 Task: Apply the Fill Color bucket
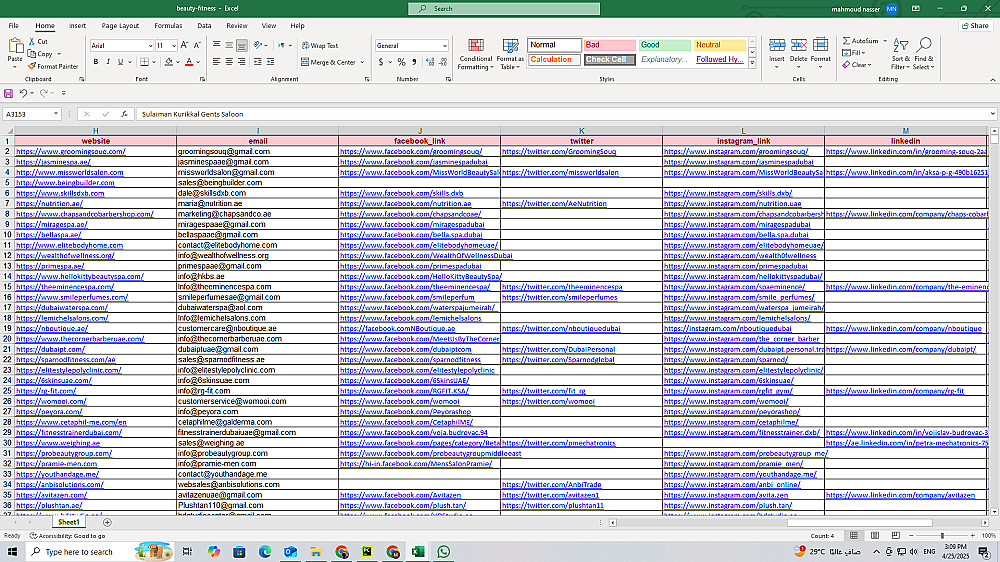tap(168, 62)
